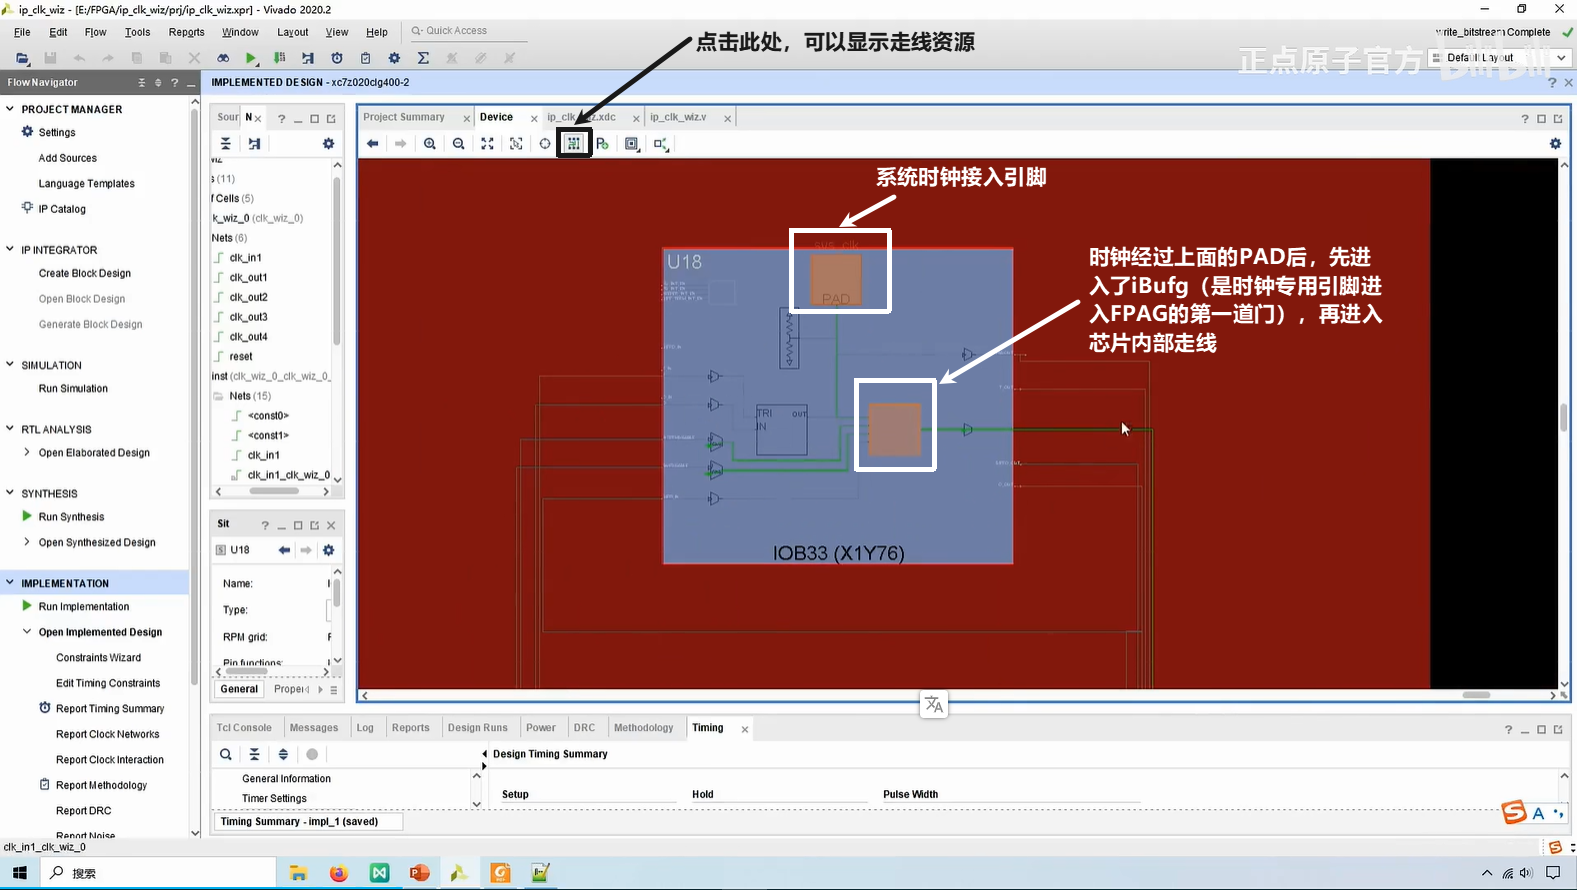
Task: Zoom in on the Device view
Action: [x=430, y=144]
